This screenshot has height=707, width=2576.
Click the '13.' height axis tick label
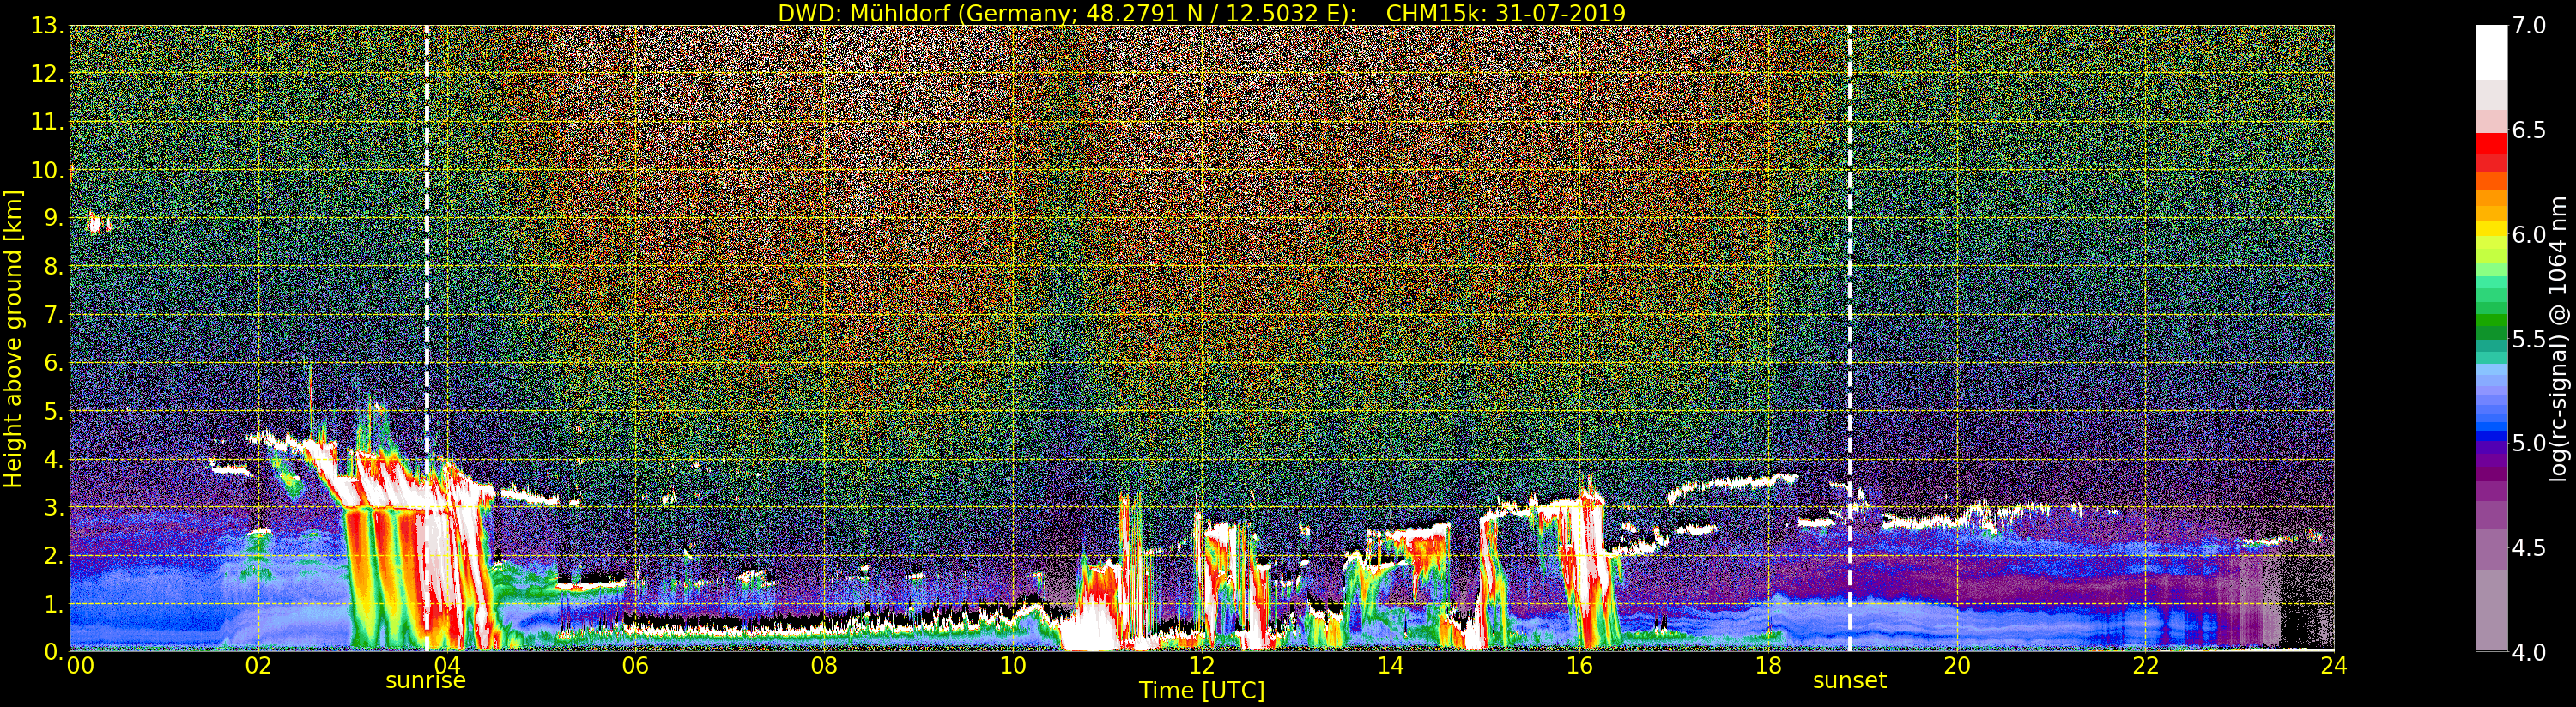[47, 26]
